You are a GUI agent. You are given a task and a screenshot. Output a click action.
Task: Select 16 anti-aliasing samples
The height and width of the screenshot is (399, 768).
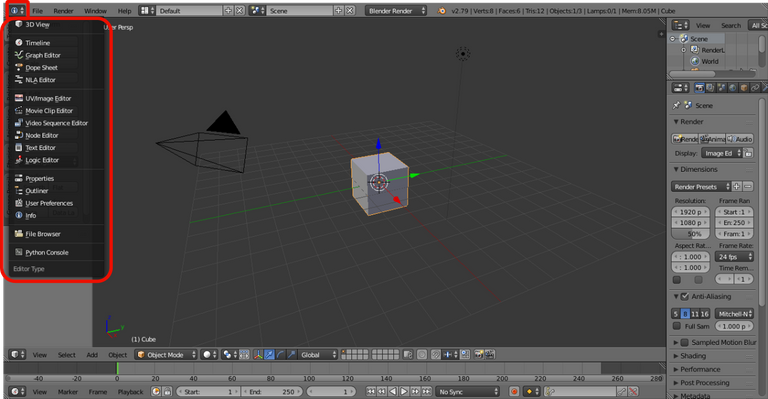point(705,314)
